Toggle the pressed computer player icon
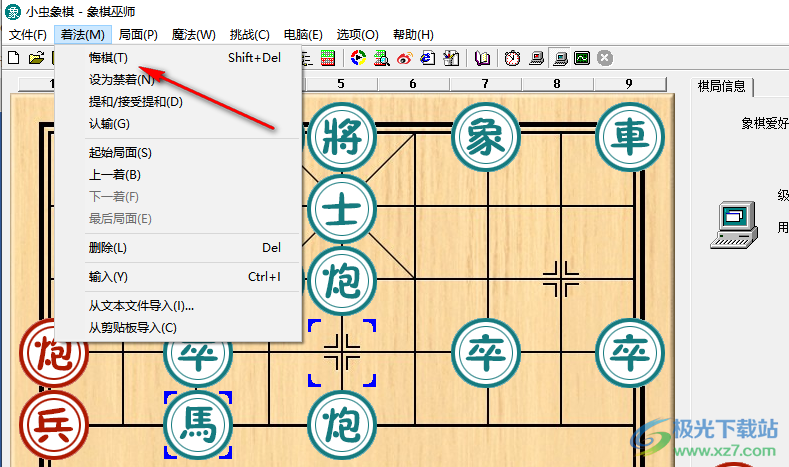 [x=560, y=58]
